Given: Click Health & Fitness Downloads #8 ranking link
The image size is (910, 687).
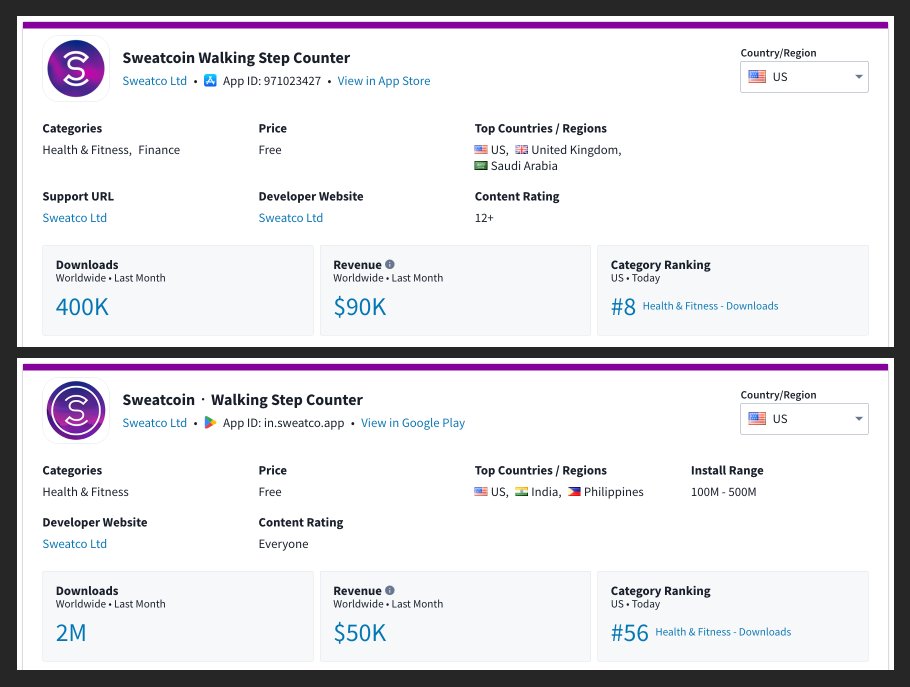Looking at the screenshot, I should tap(710, 306).
